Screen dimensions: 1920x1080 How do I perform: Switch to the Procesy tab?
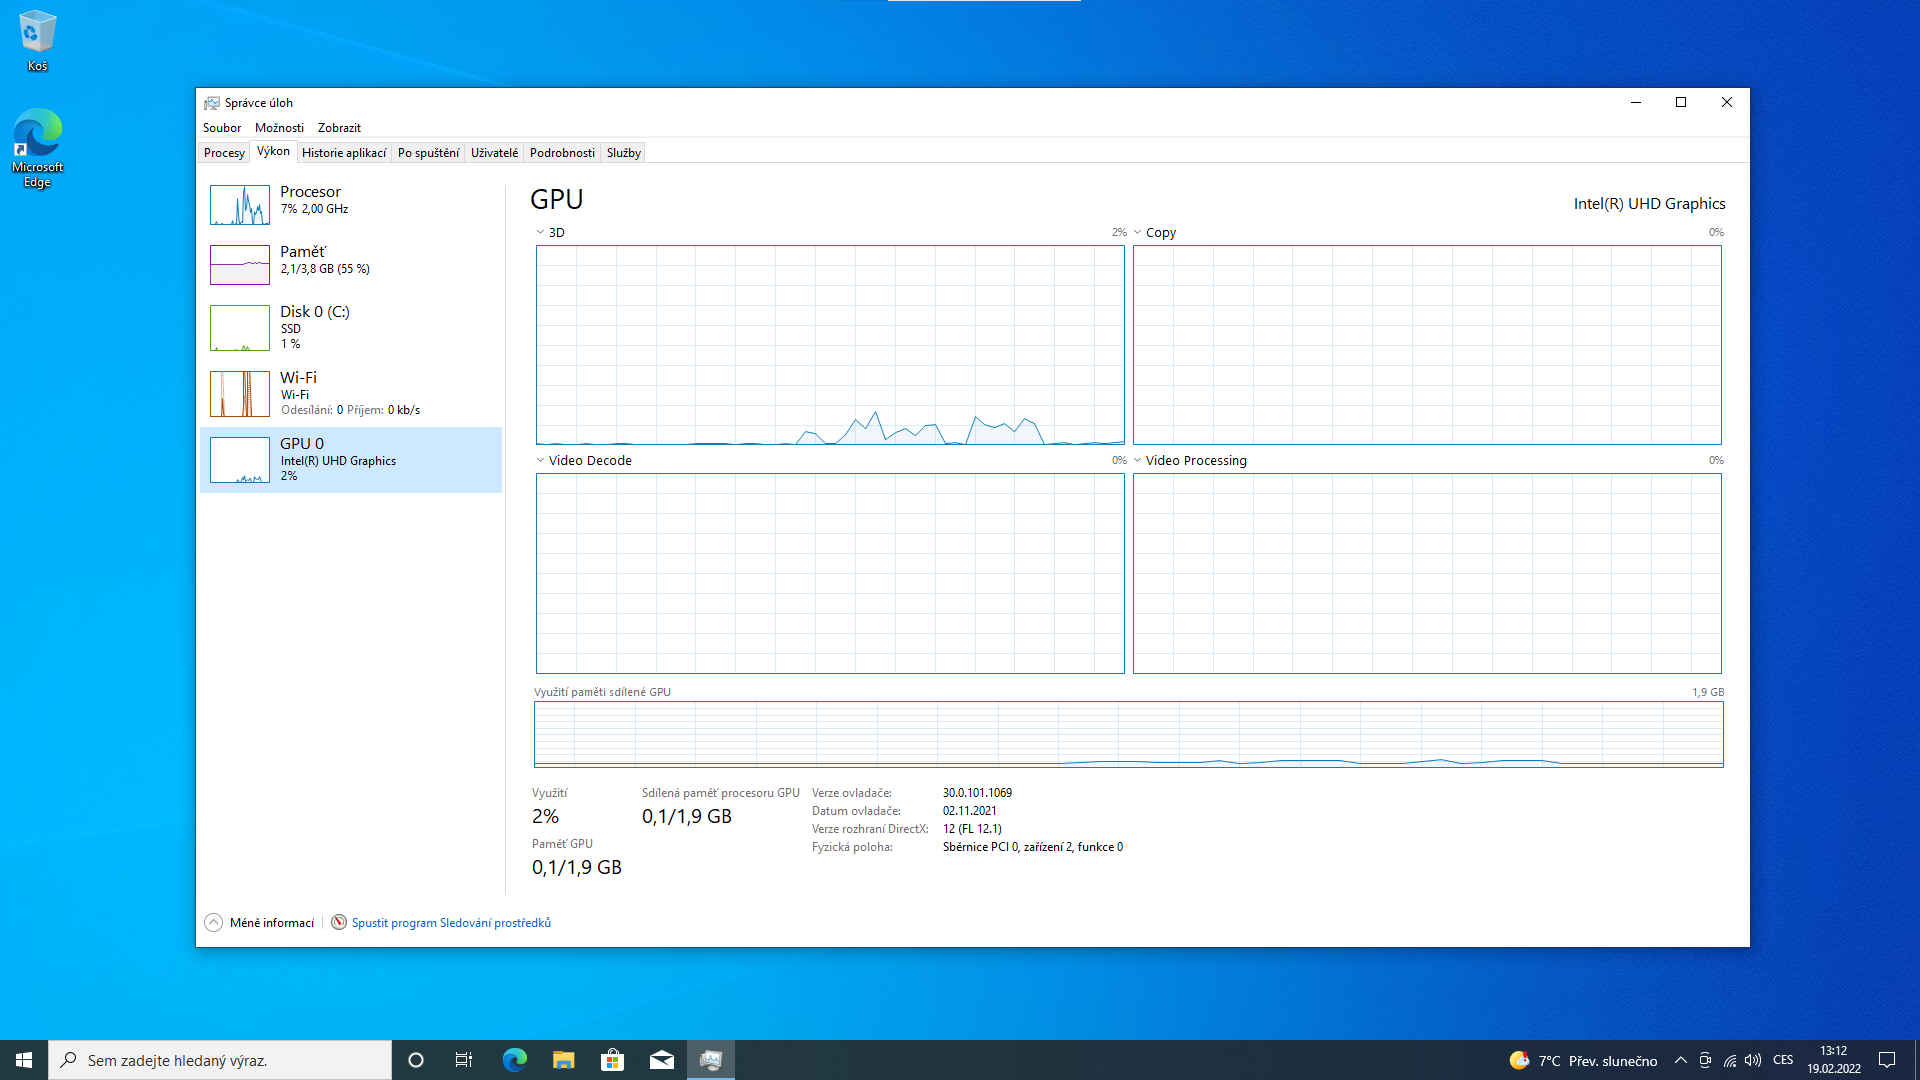coord(224,153)
